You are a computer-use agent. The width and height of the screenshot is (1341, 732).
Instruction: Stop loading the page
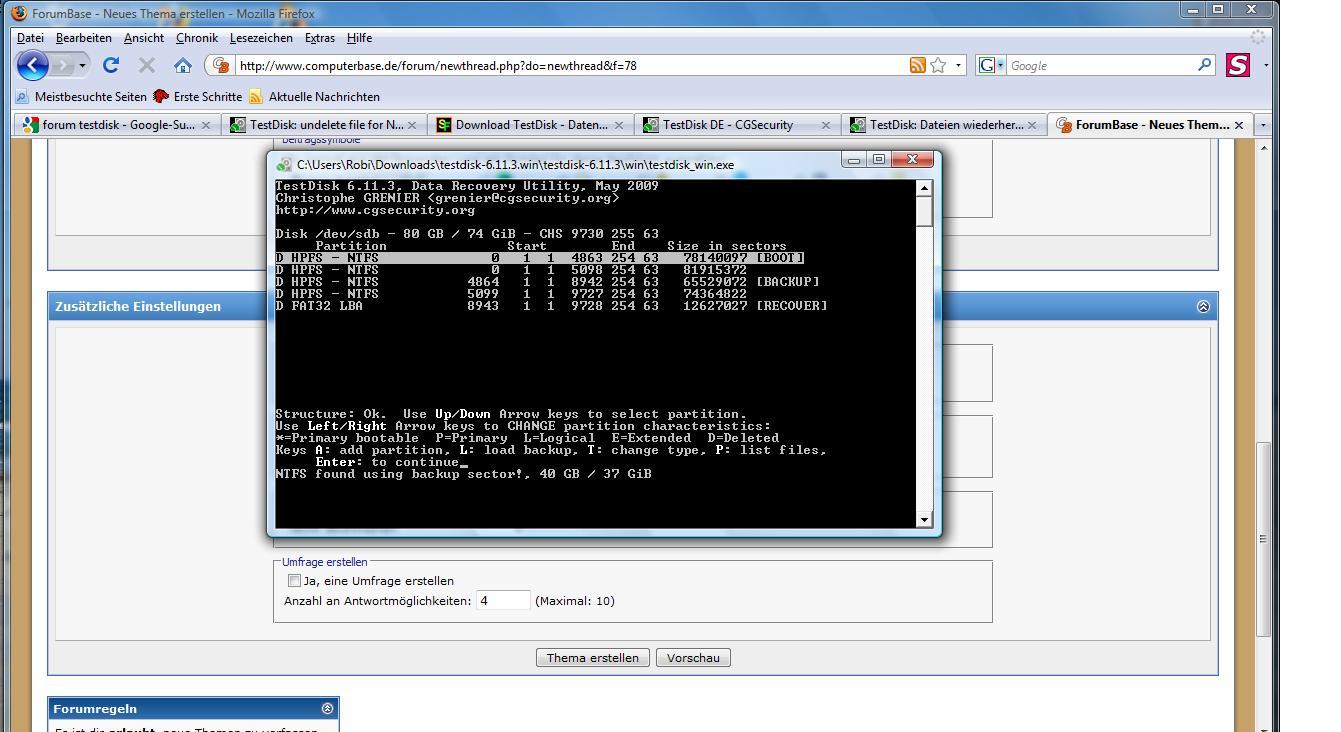pos(147,65)
